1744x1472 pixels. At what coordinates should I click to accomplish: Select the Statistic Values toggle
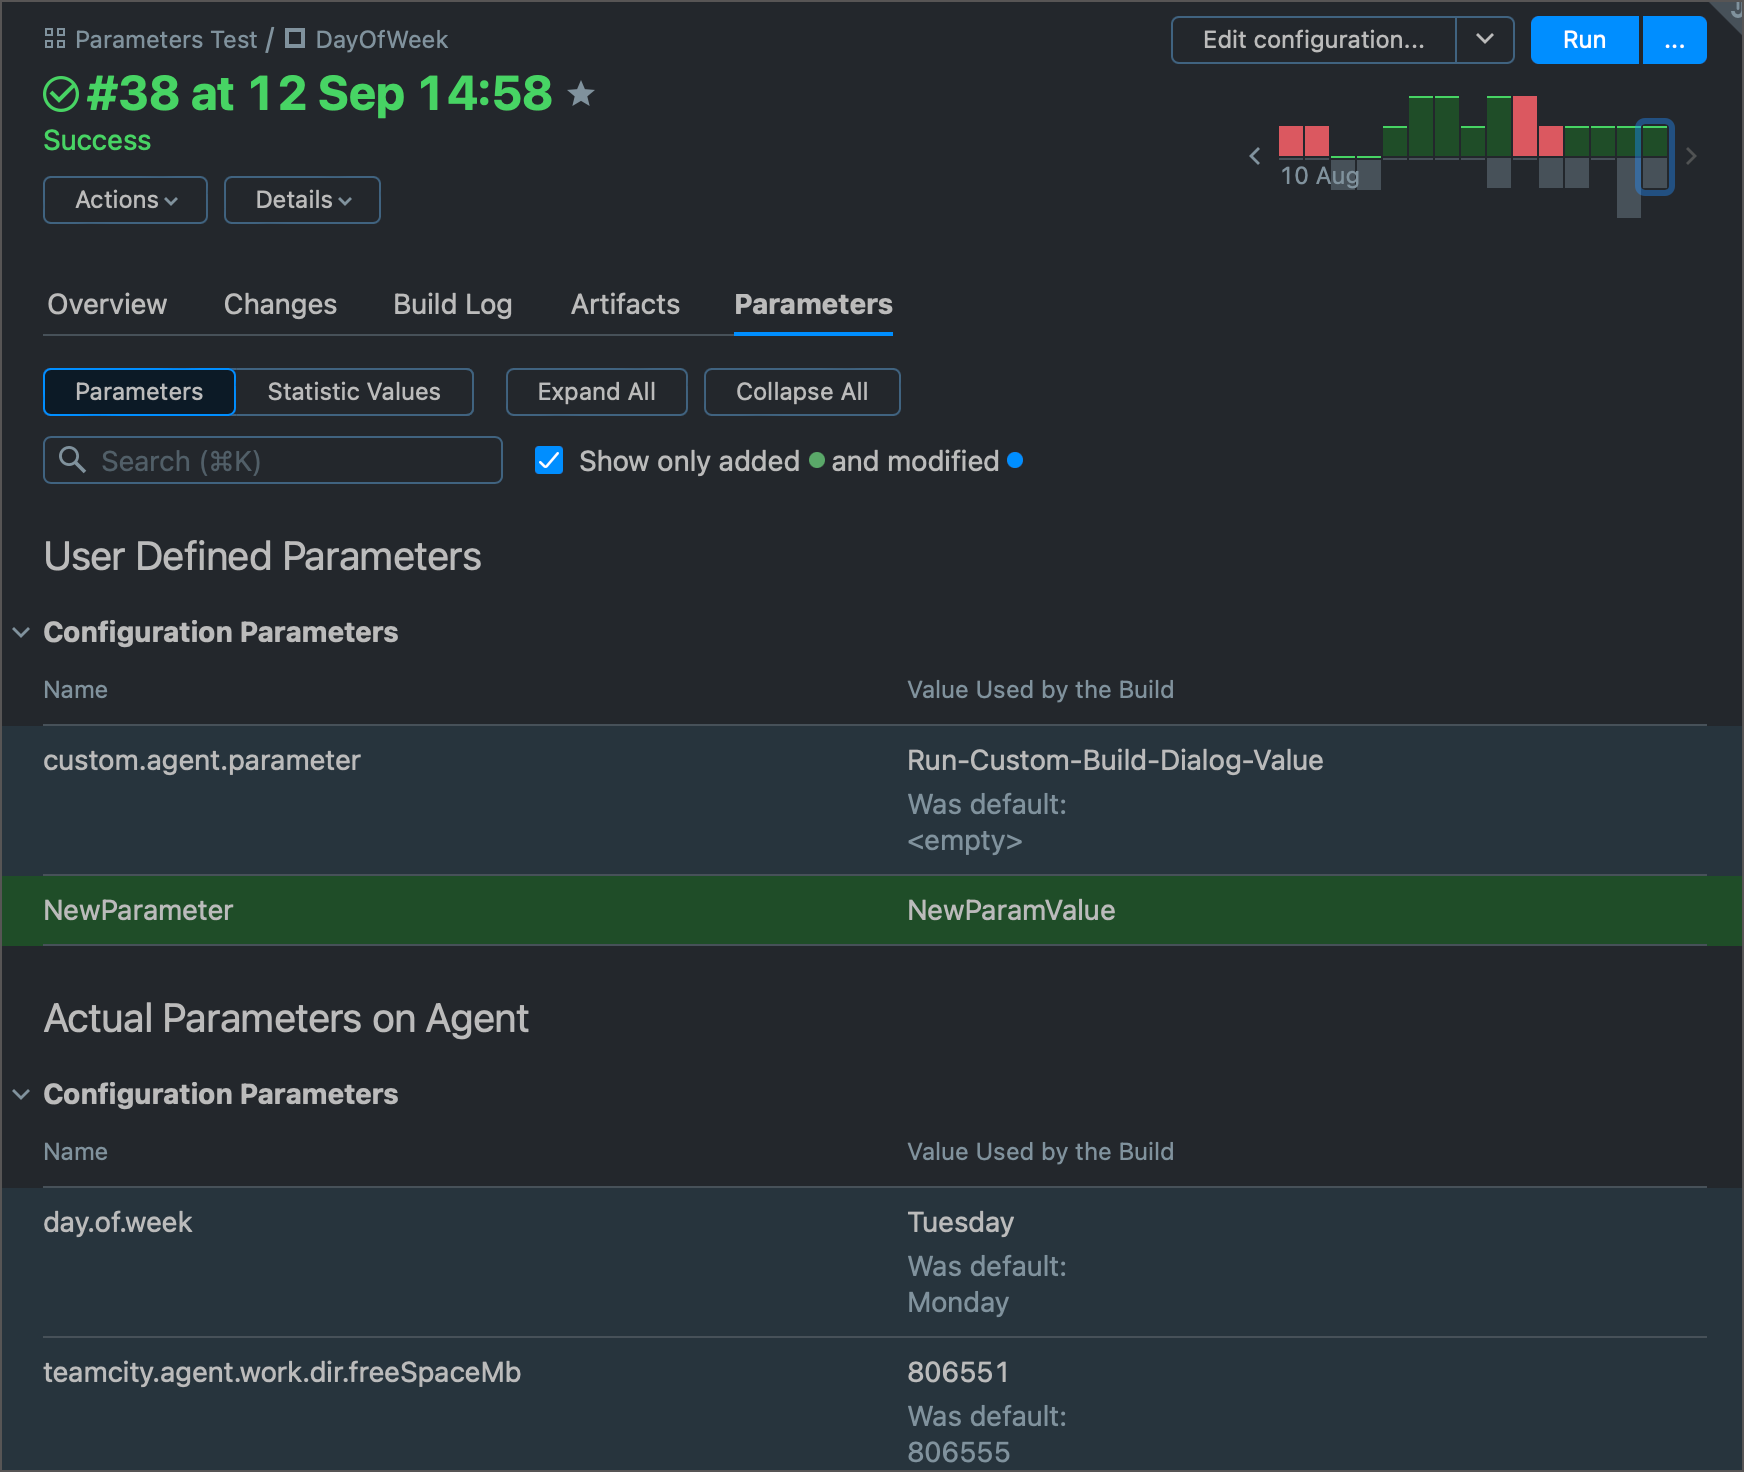(354, 391)
